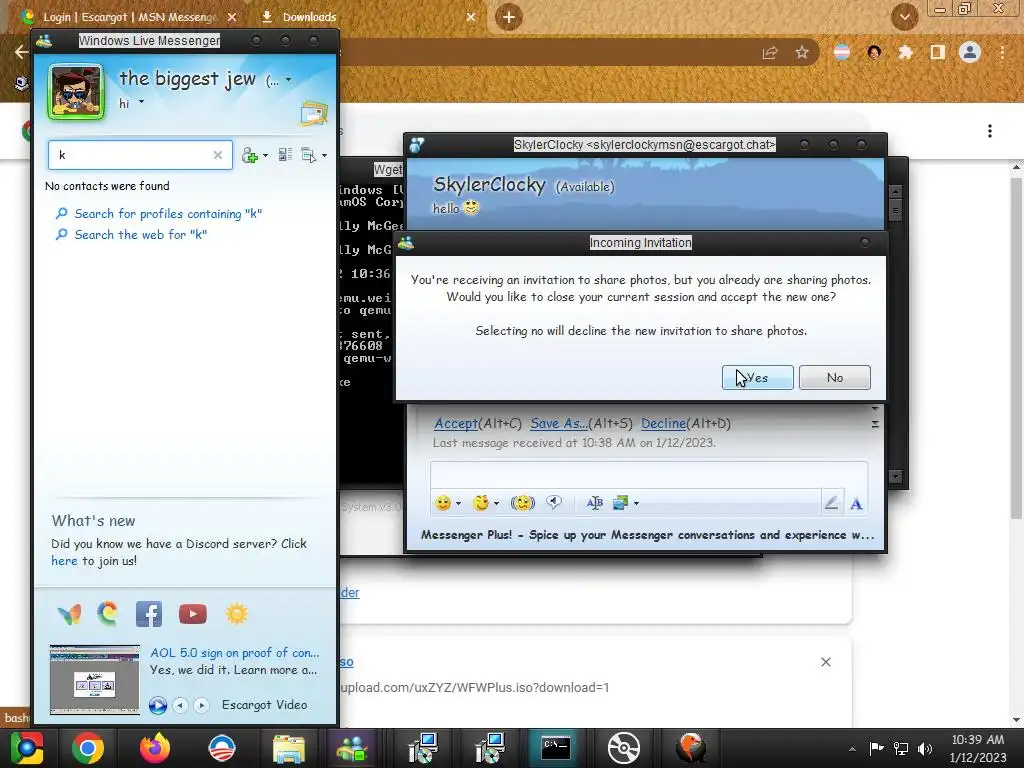Click the Add a contact icon

pyautogui.click(x=249, y=155)
